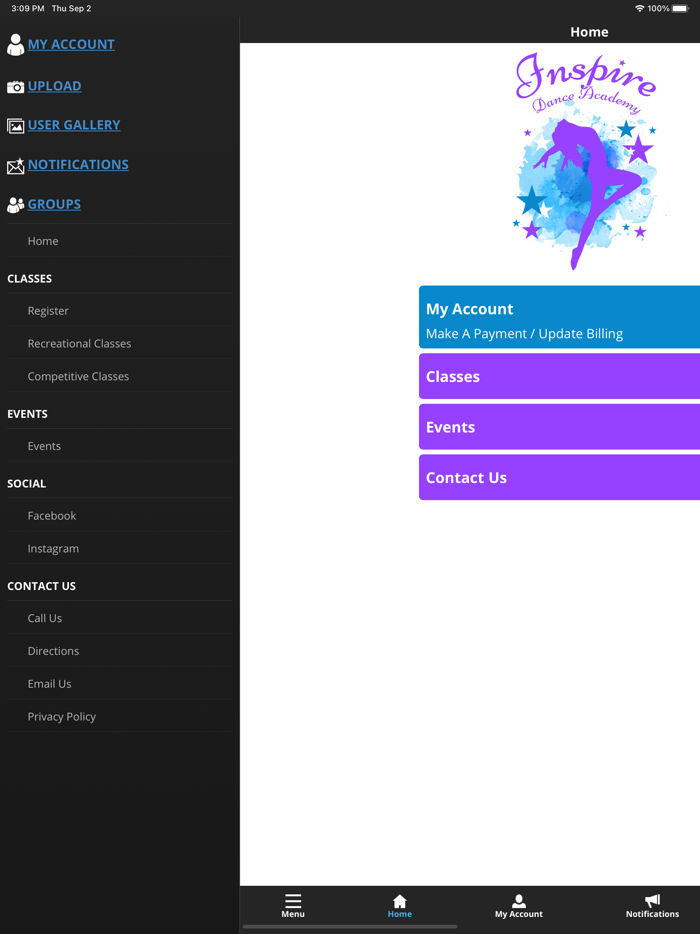
Task: Open Recreational Classes menu item
Action: [x=119, y=343]
